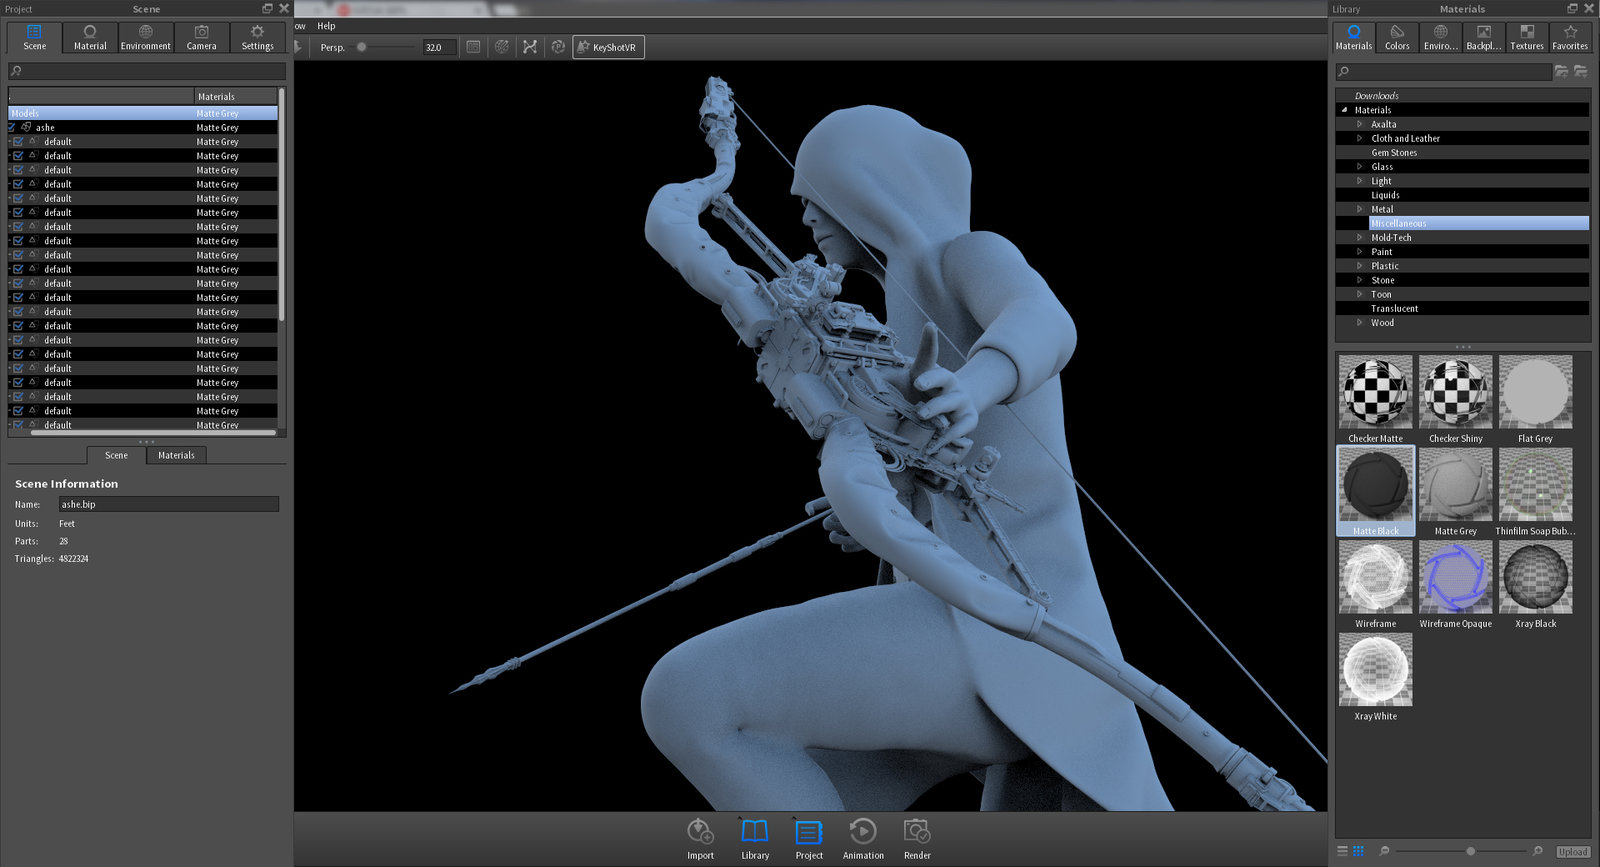Switch the Library to list view

pos(1342,851)
